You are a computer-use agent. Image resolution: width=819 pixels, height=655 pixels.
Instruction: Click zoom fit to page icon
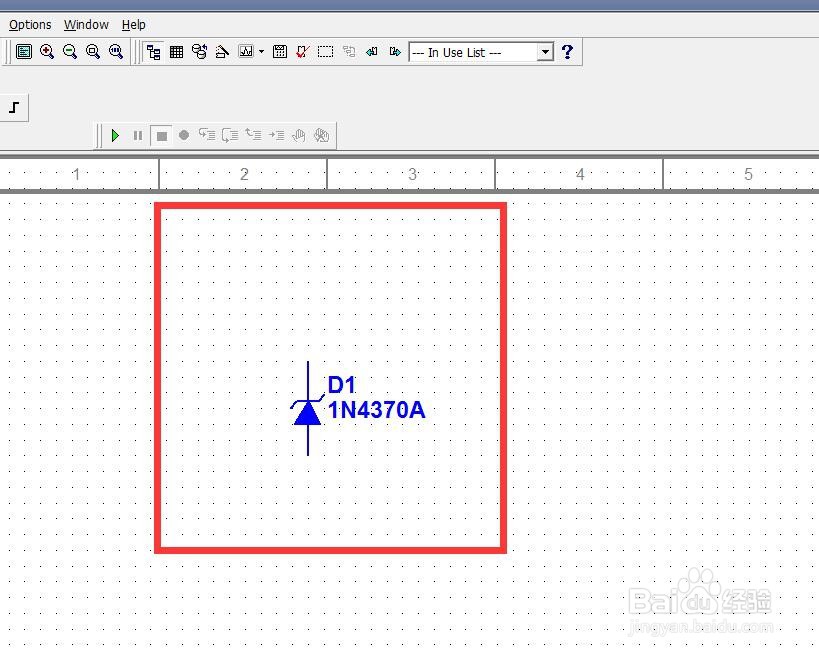(116, 52)
